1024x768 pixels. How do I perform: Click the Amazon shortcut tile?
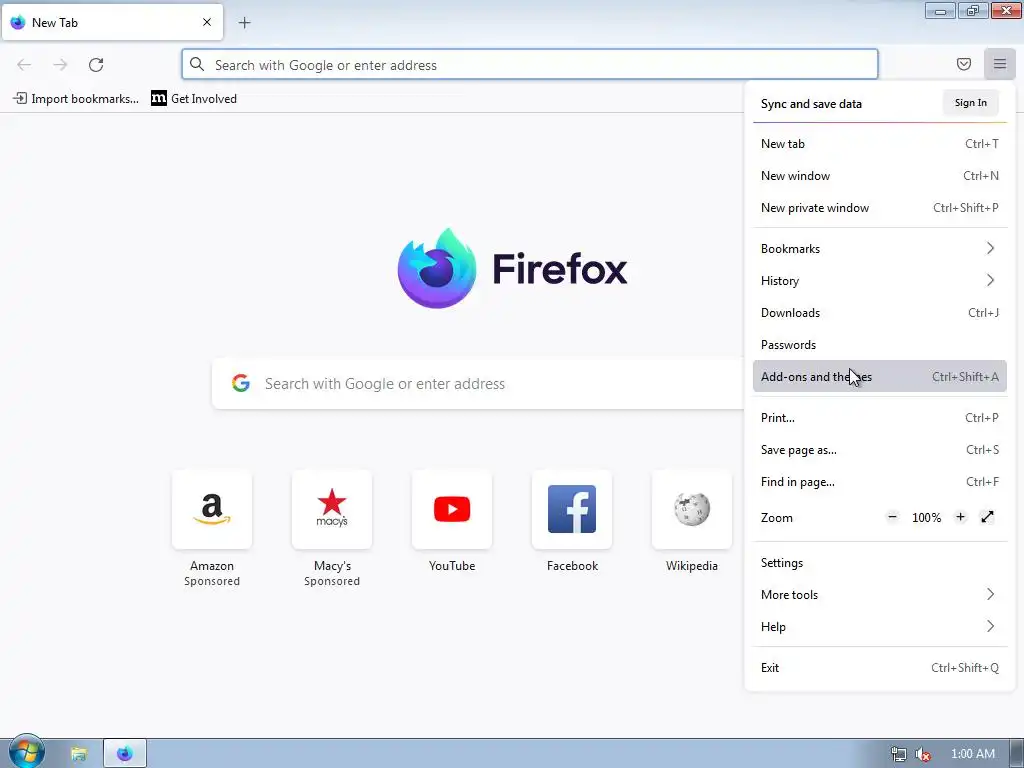coord(212,509)
